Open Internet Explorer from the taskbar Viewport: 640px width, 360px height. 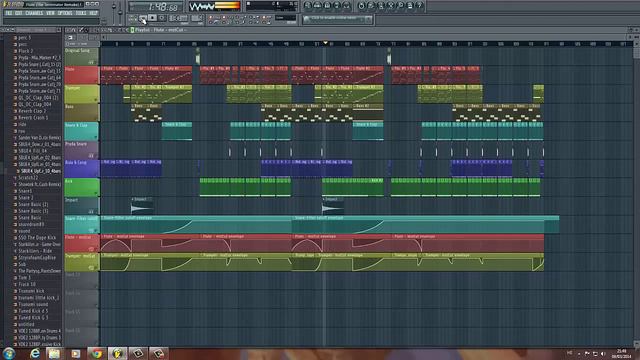pos(35,353)
